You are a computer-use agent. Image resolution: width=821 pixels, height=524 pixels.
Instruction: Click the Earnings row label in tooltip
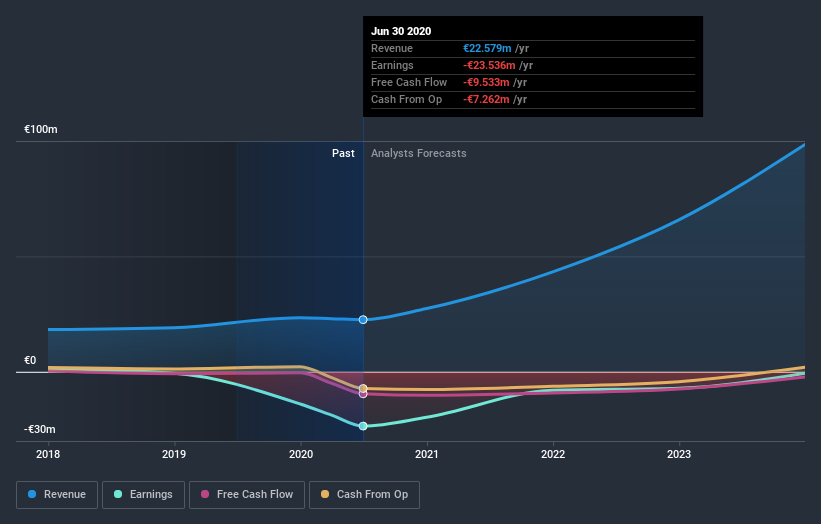coord(392,65)
